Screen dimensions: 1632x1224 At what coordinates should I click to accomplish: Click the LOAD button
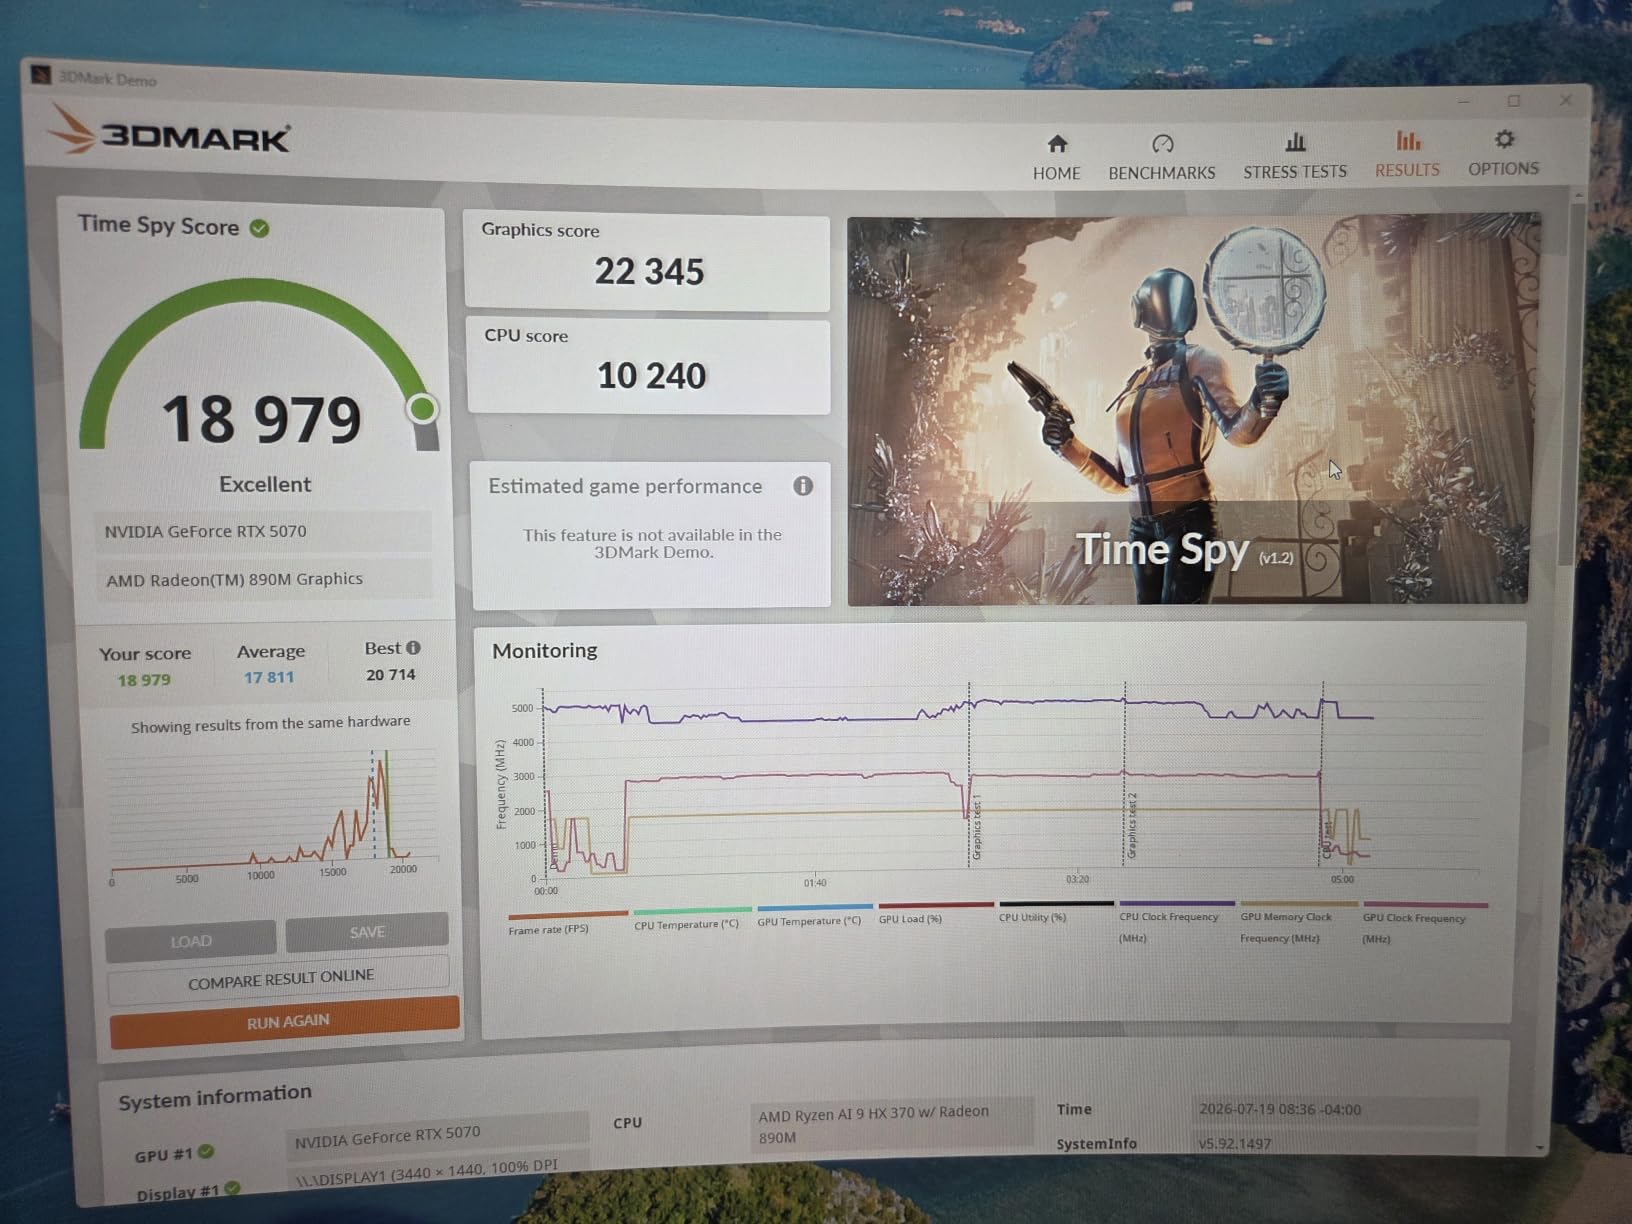click(190, 941)
